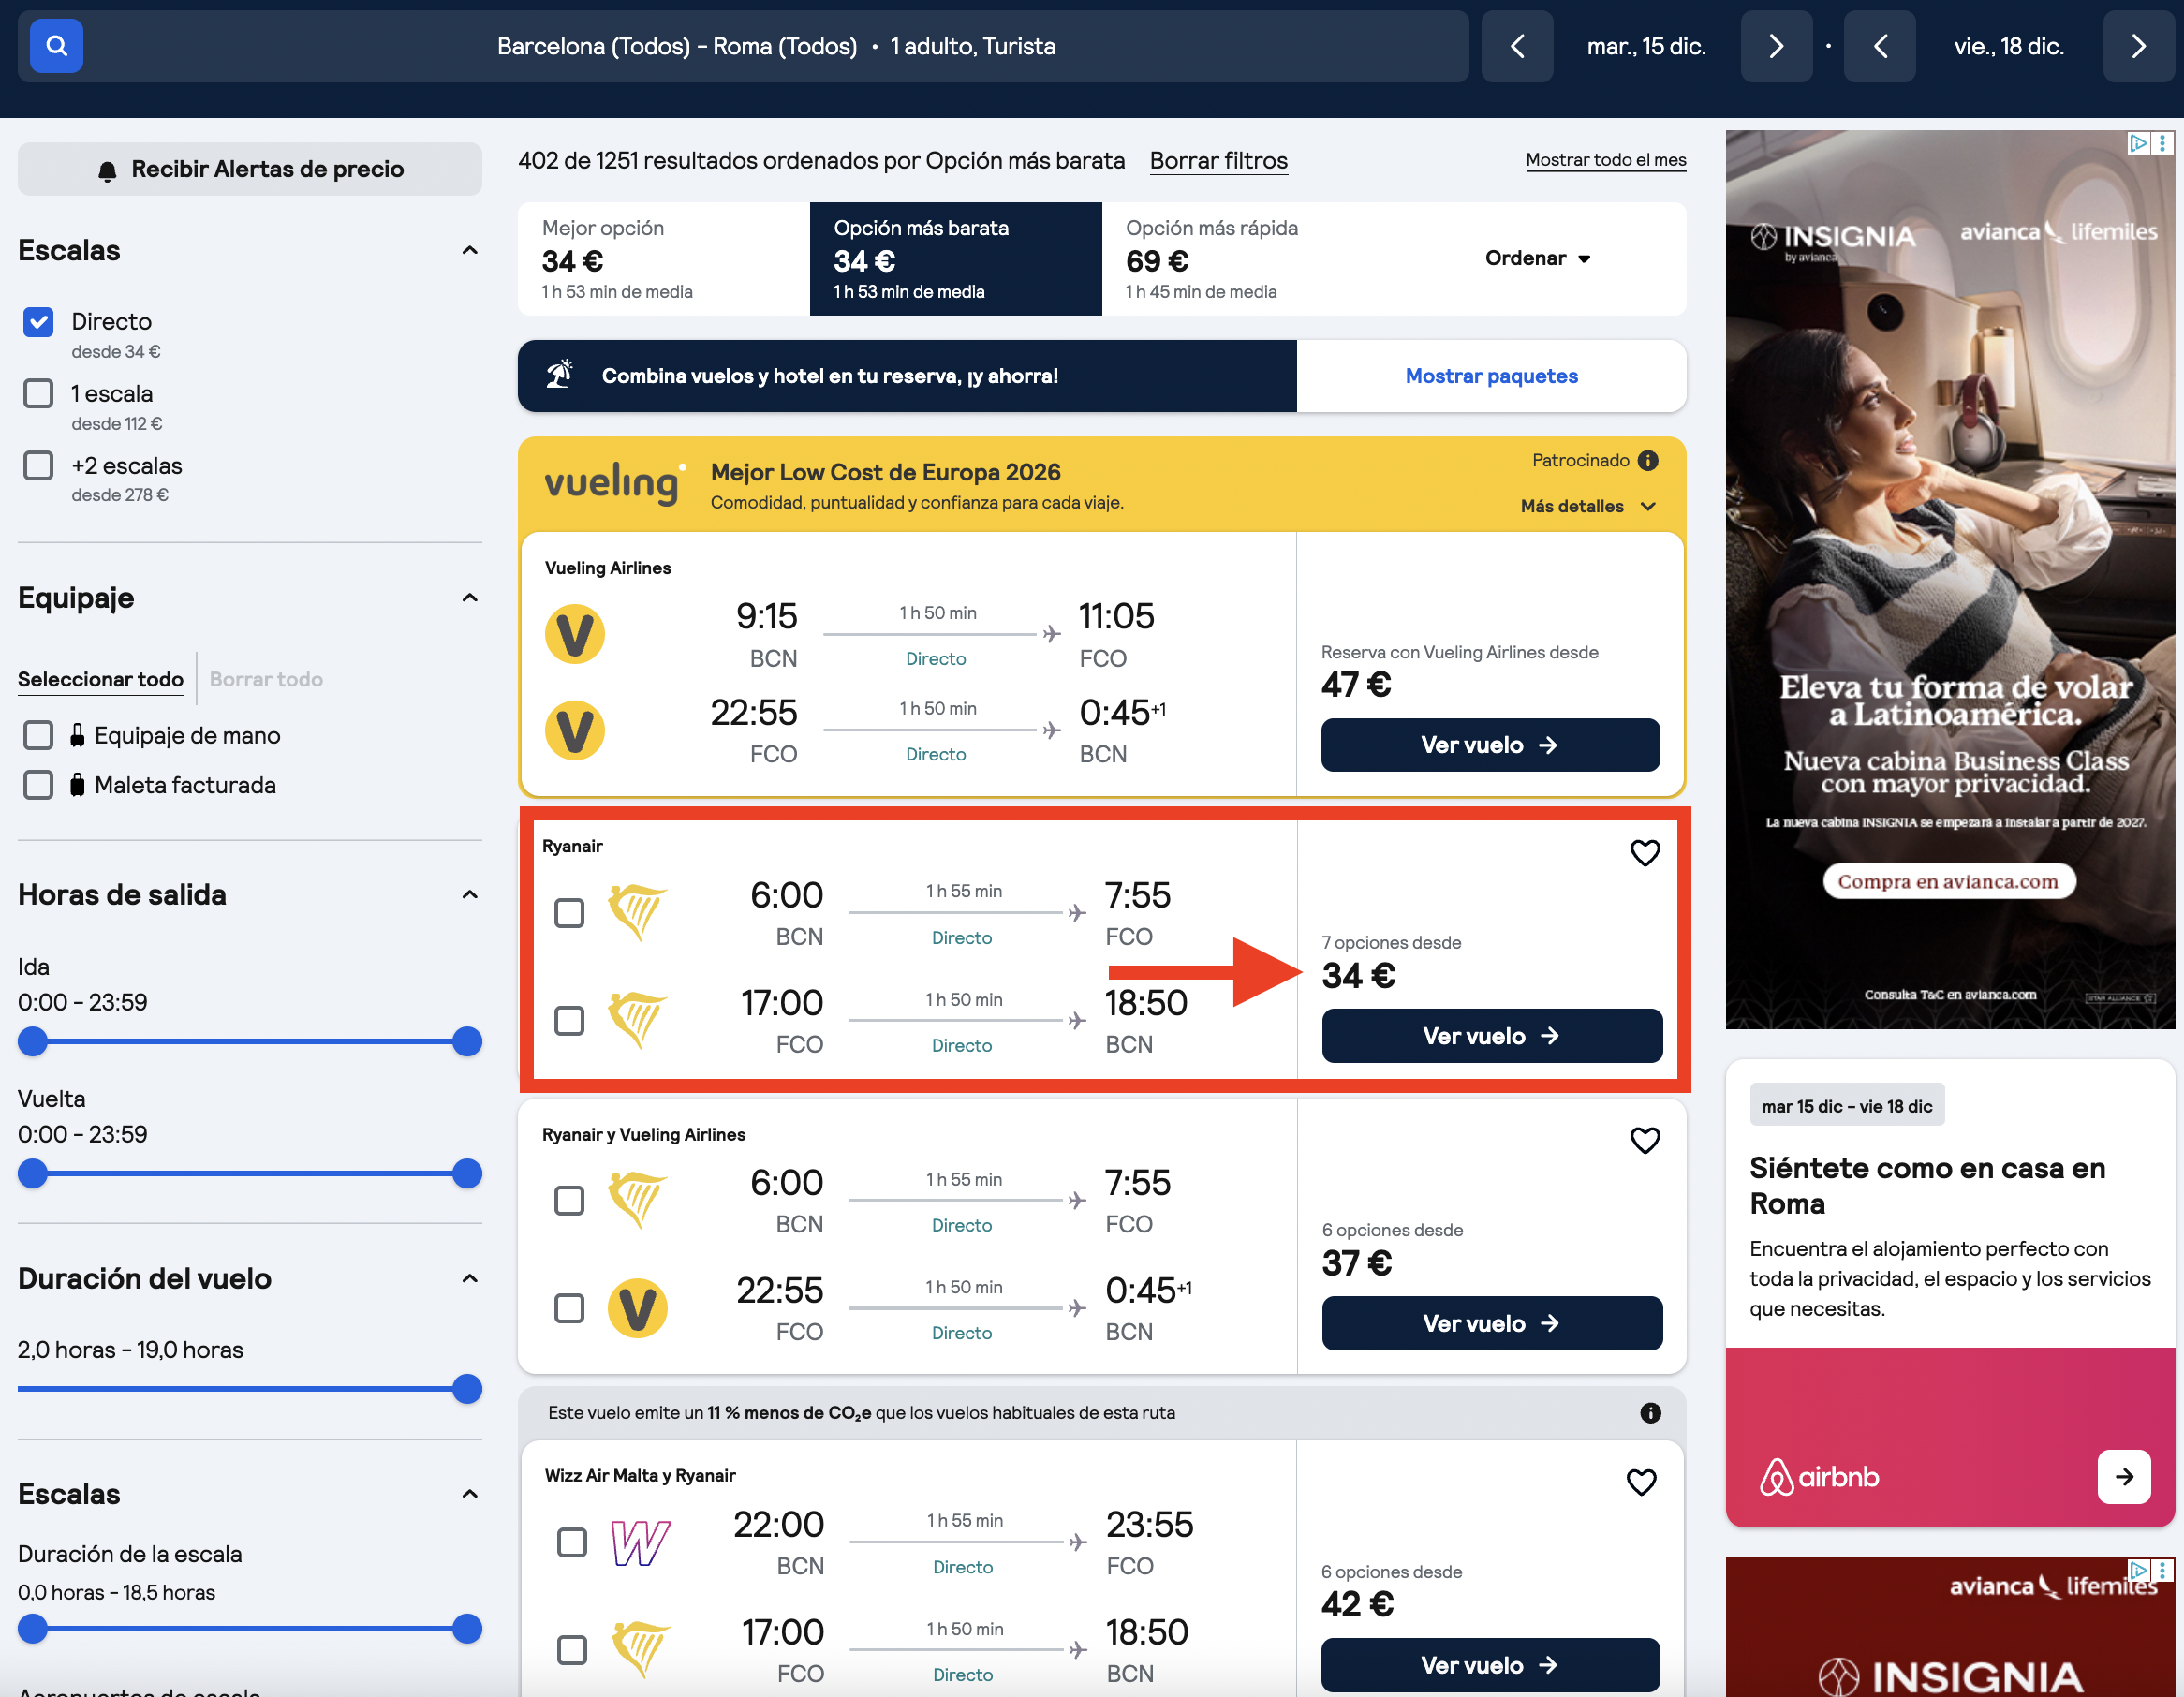Image resolution: width=2184 pixels, height=1697 pixels.
Task: Collapse the top Escalas filter section
Action: tap(469, 250)
